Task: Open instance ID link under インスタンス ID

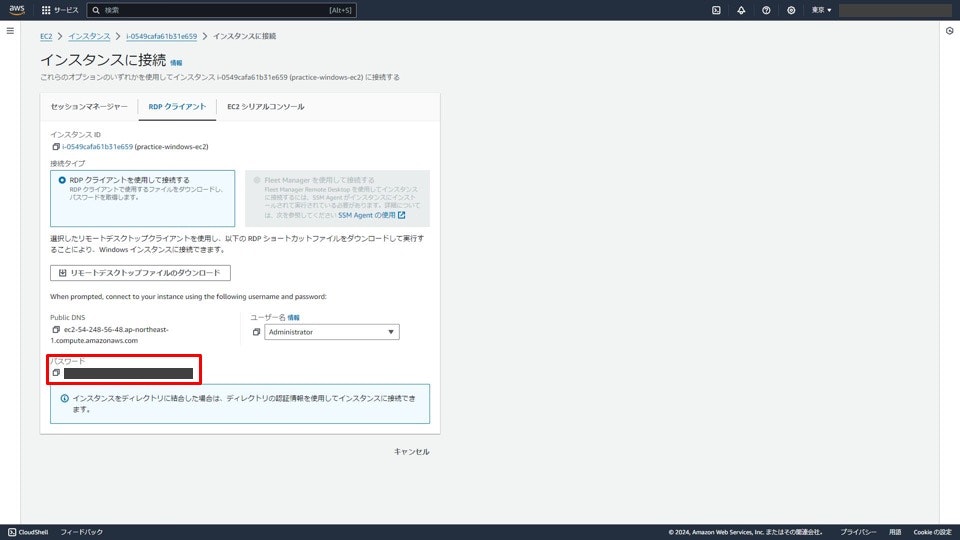Action: point(97,147)
